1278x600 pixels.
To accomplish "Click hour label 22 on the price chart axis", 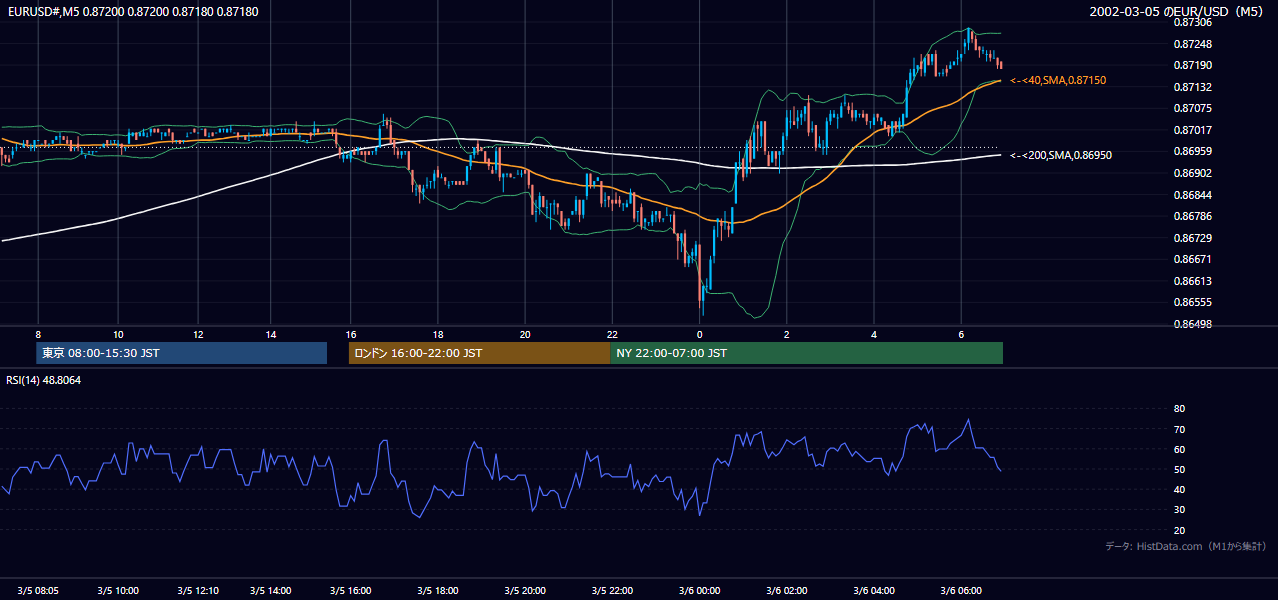I will pyautogui.click(x=612, y=334).
